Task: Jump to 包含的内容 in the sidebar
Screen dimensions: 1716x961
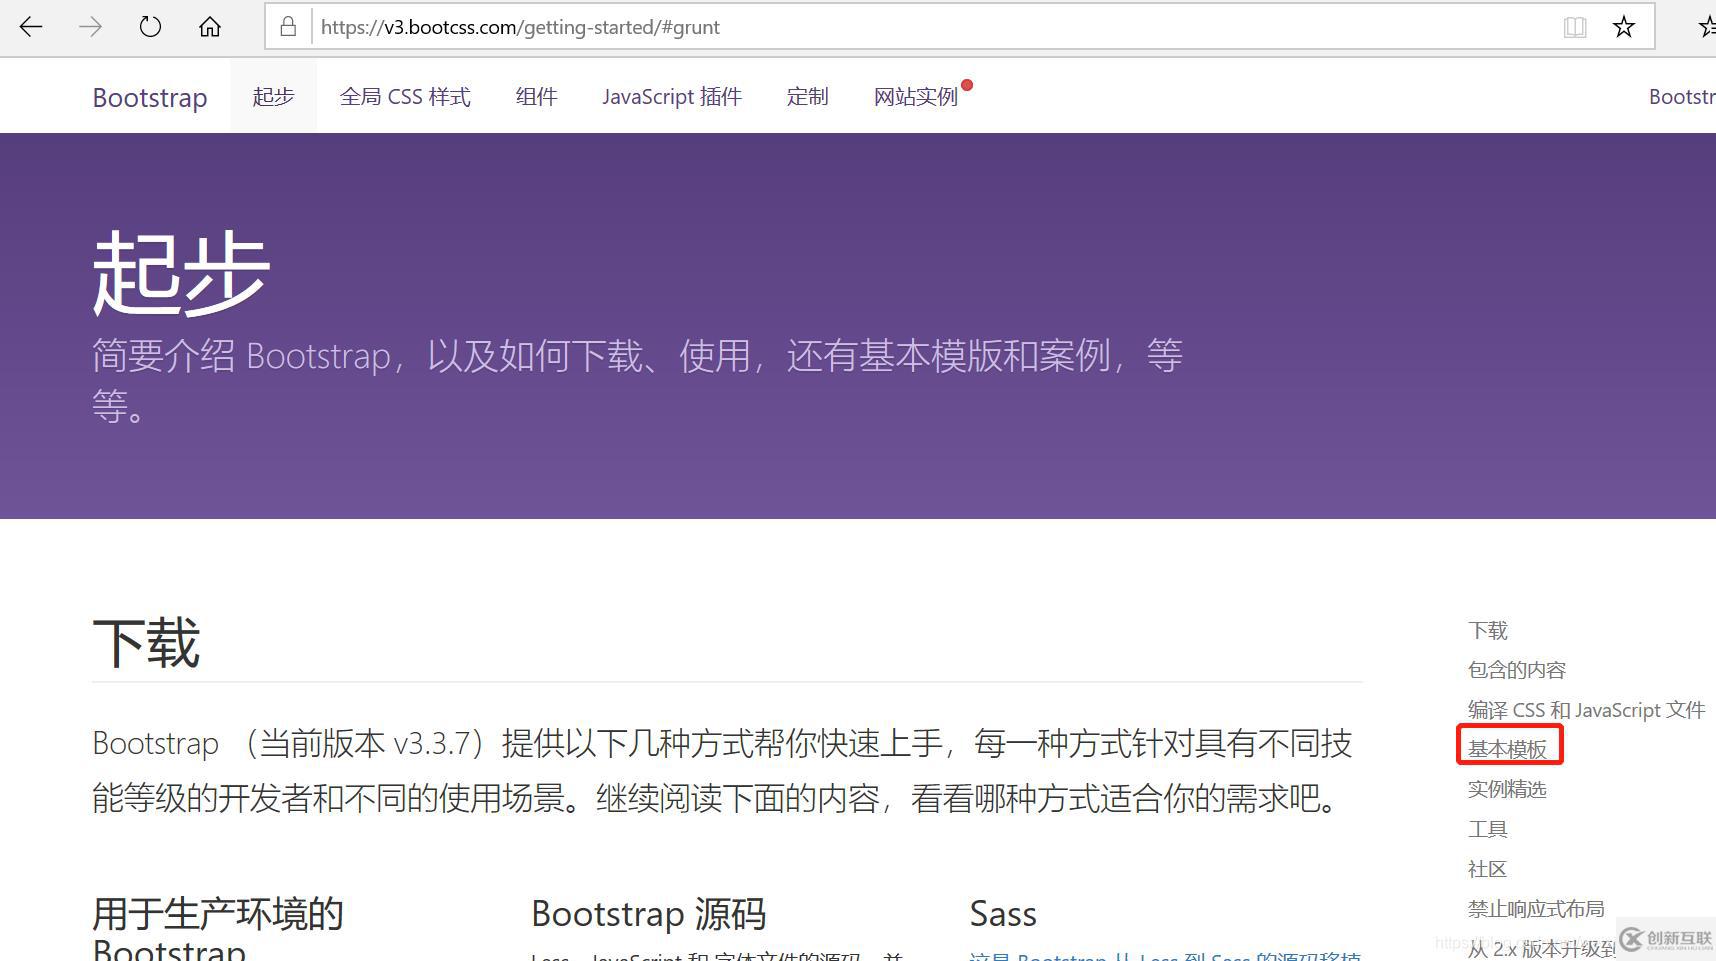Action: coord(1516,670)
